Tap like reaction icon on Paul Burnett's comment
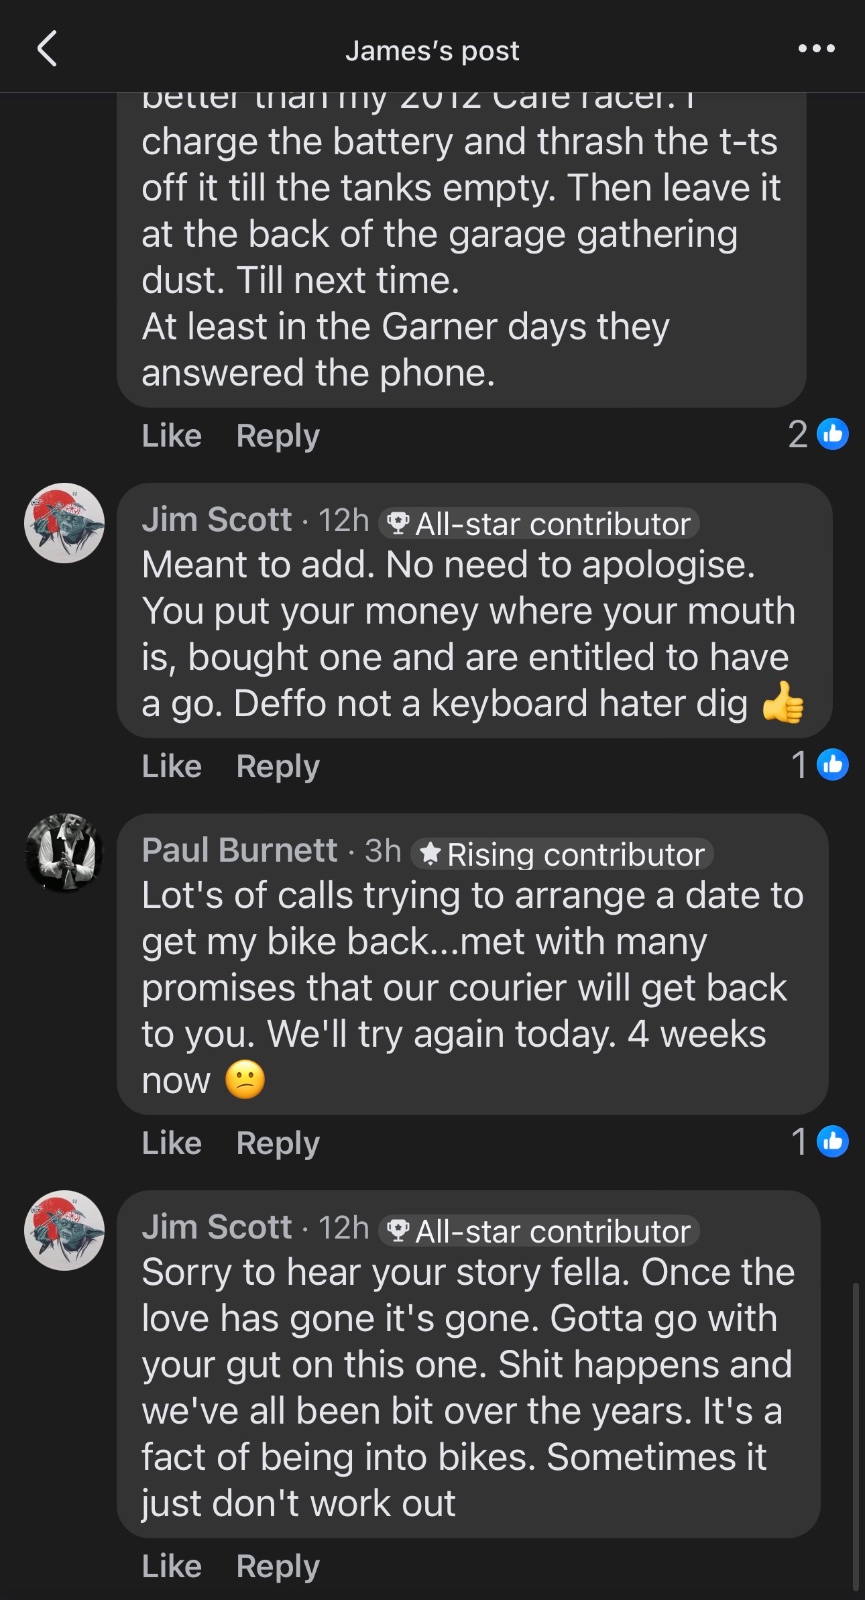 click(x=832, y=1141)
